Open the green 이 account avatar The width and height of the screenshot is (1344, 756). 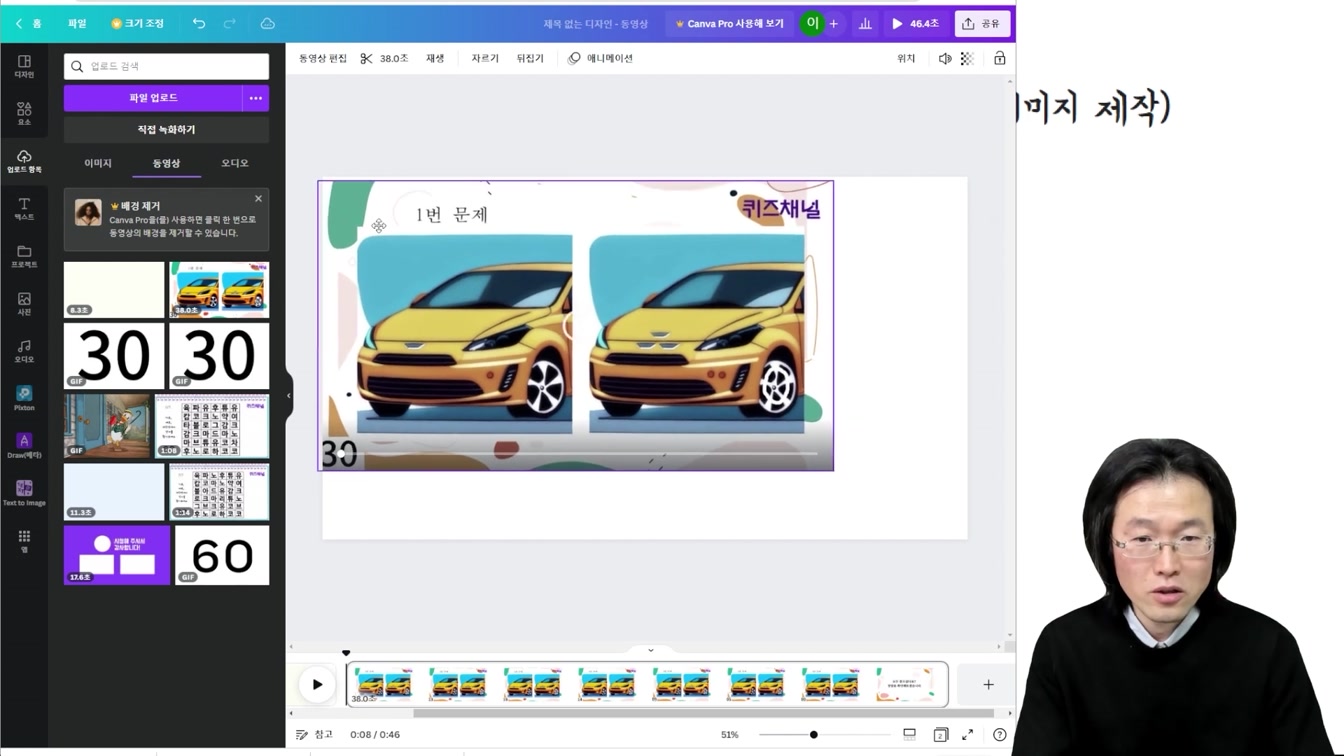click(x=812, y=23)
